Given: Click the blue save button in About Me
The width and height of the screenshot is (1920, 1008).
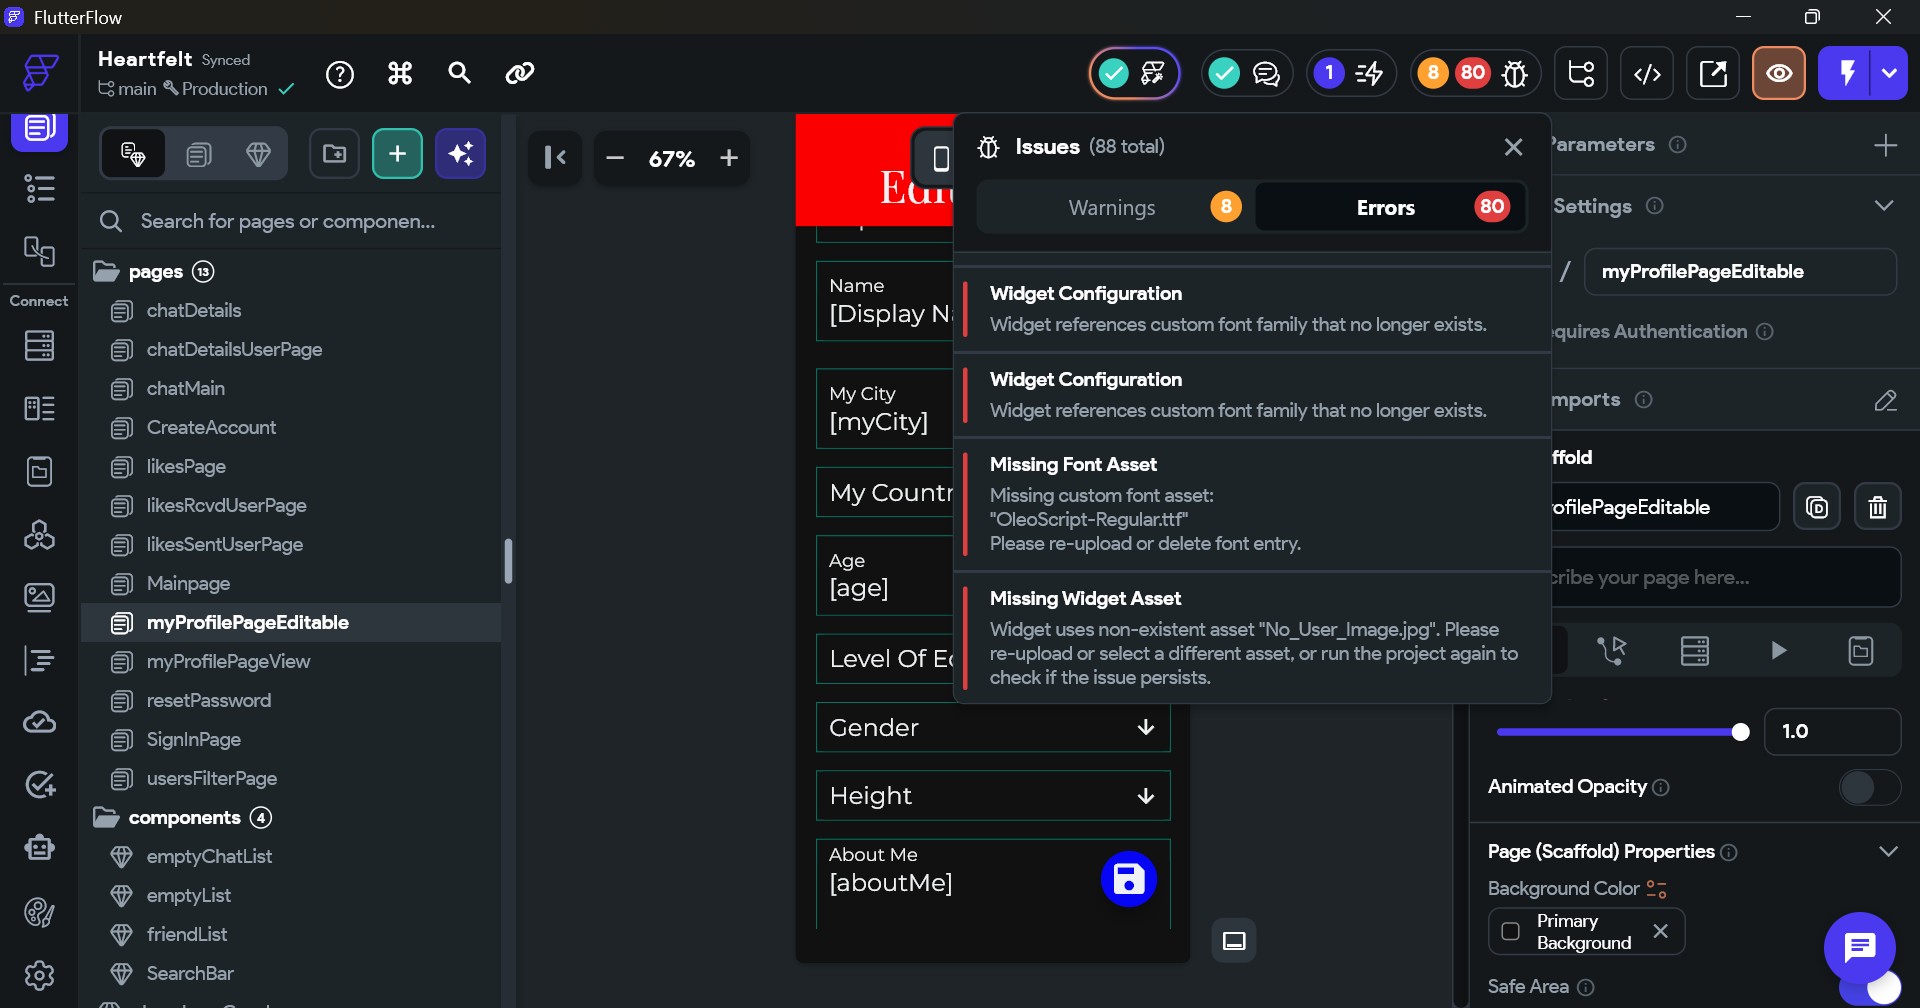Looking at the screenshot, I should tap(1128, 879).
